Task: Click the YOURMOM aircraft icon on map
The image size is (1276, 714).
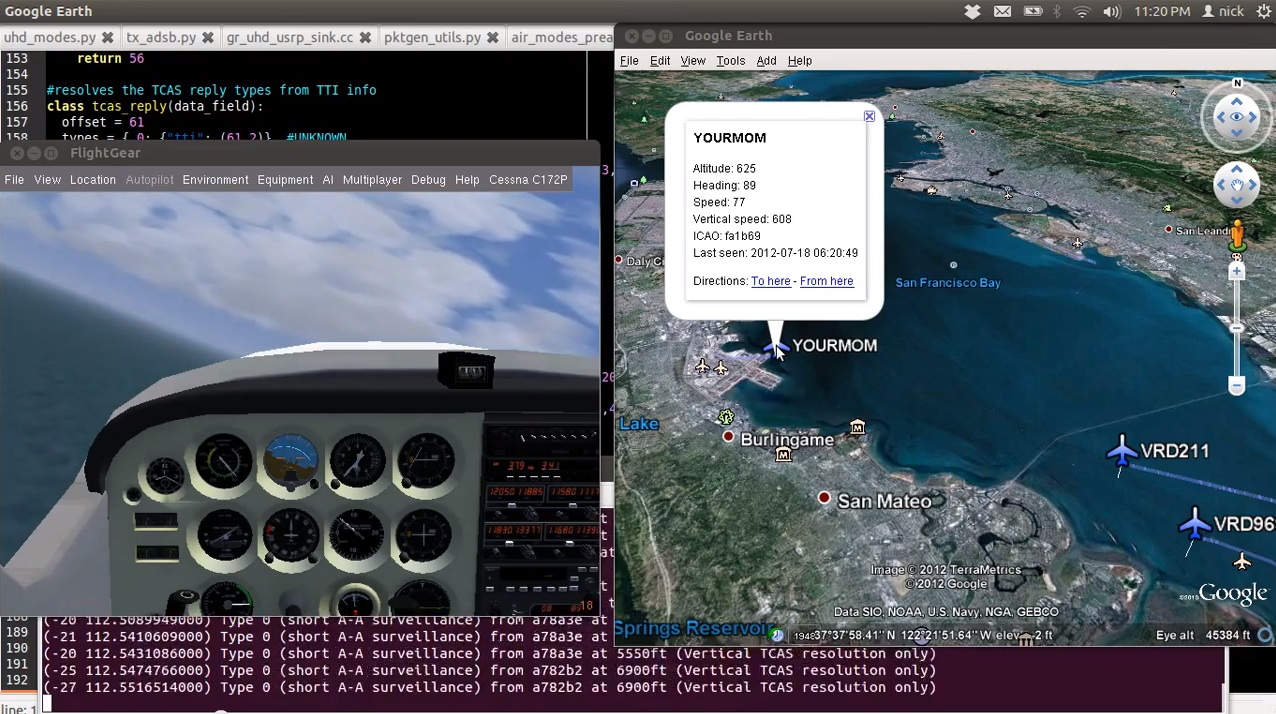Action: click(775, 349)
